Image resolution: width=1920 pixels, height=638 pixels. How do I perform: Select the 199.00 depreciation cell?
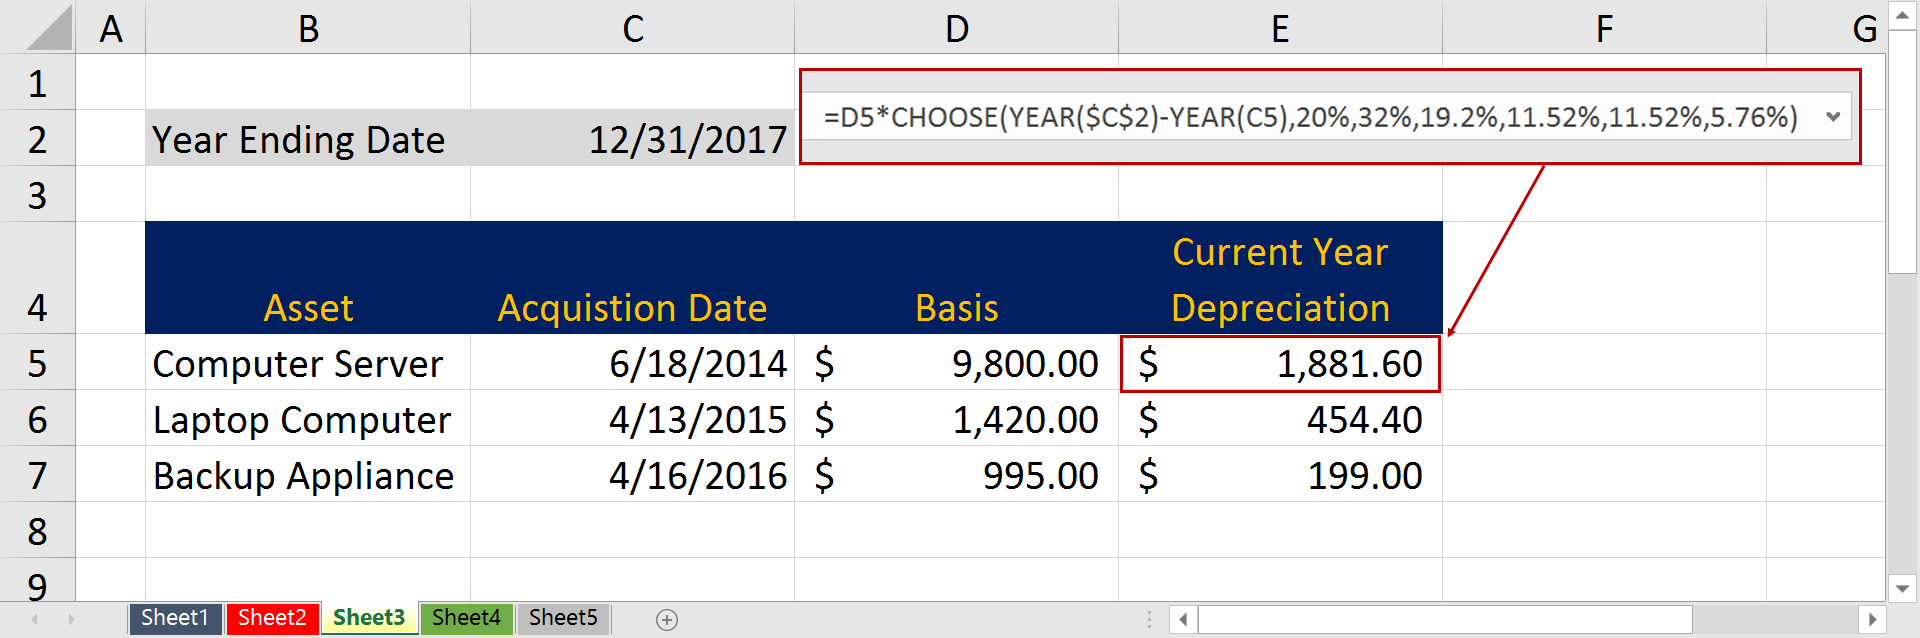pyautogui.click(x=1280, y=475)
